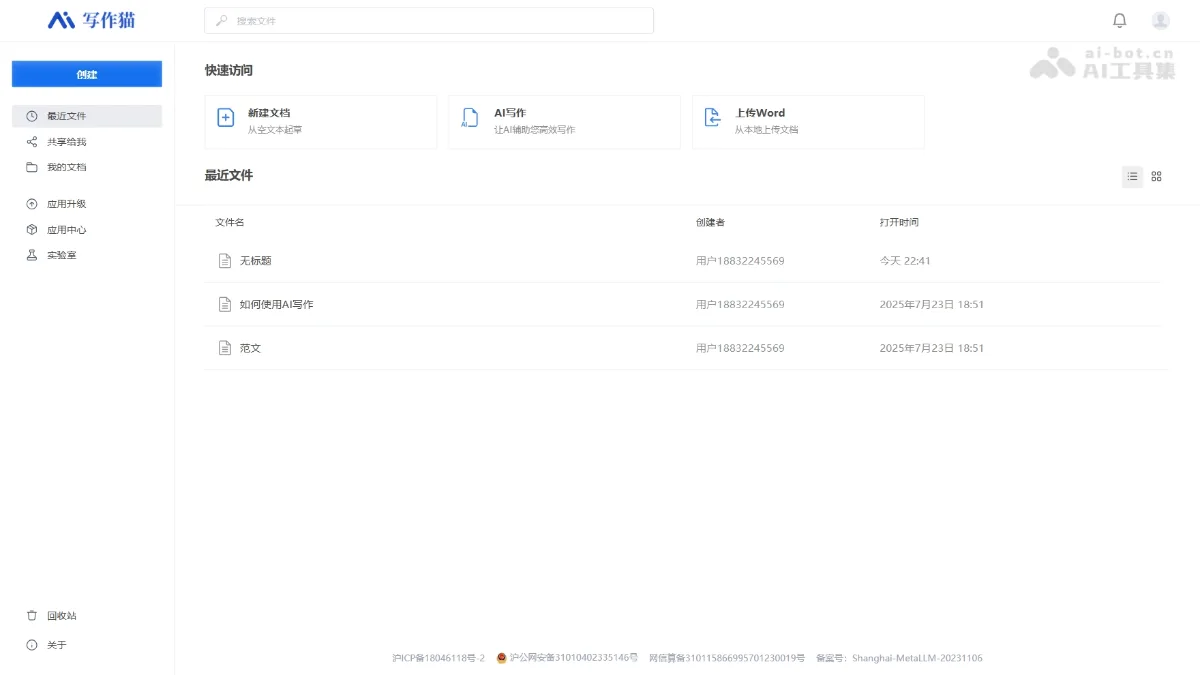
Task: Choose 上传Word quick access card
Action: [x=808, y=122]
